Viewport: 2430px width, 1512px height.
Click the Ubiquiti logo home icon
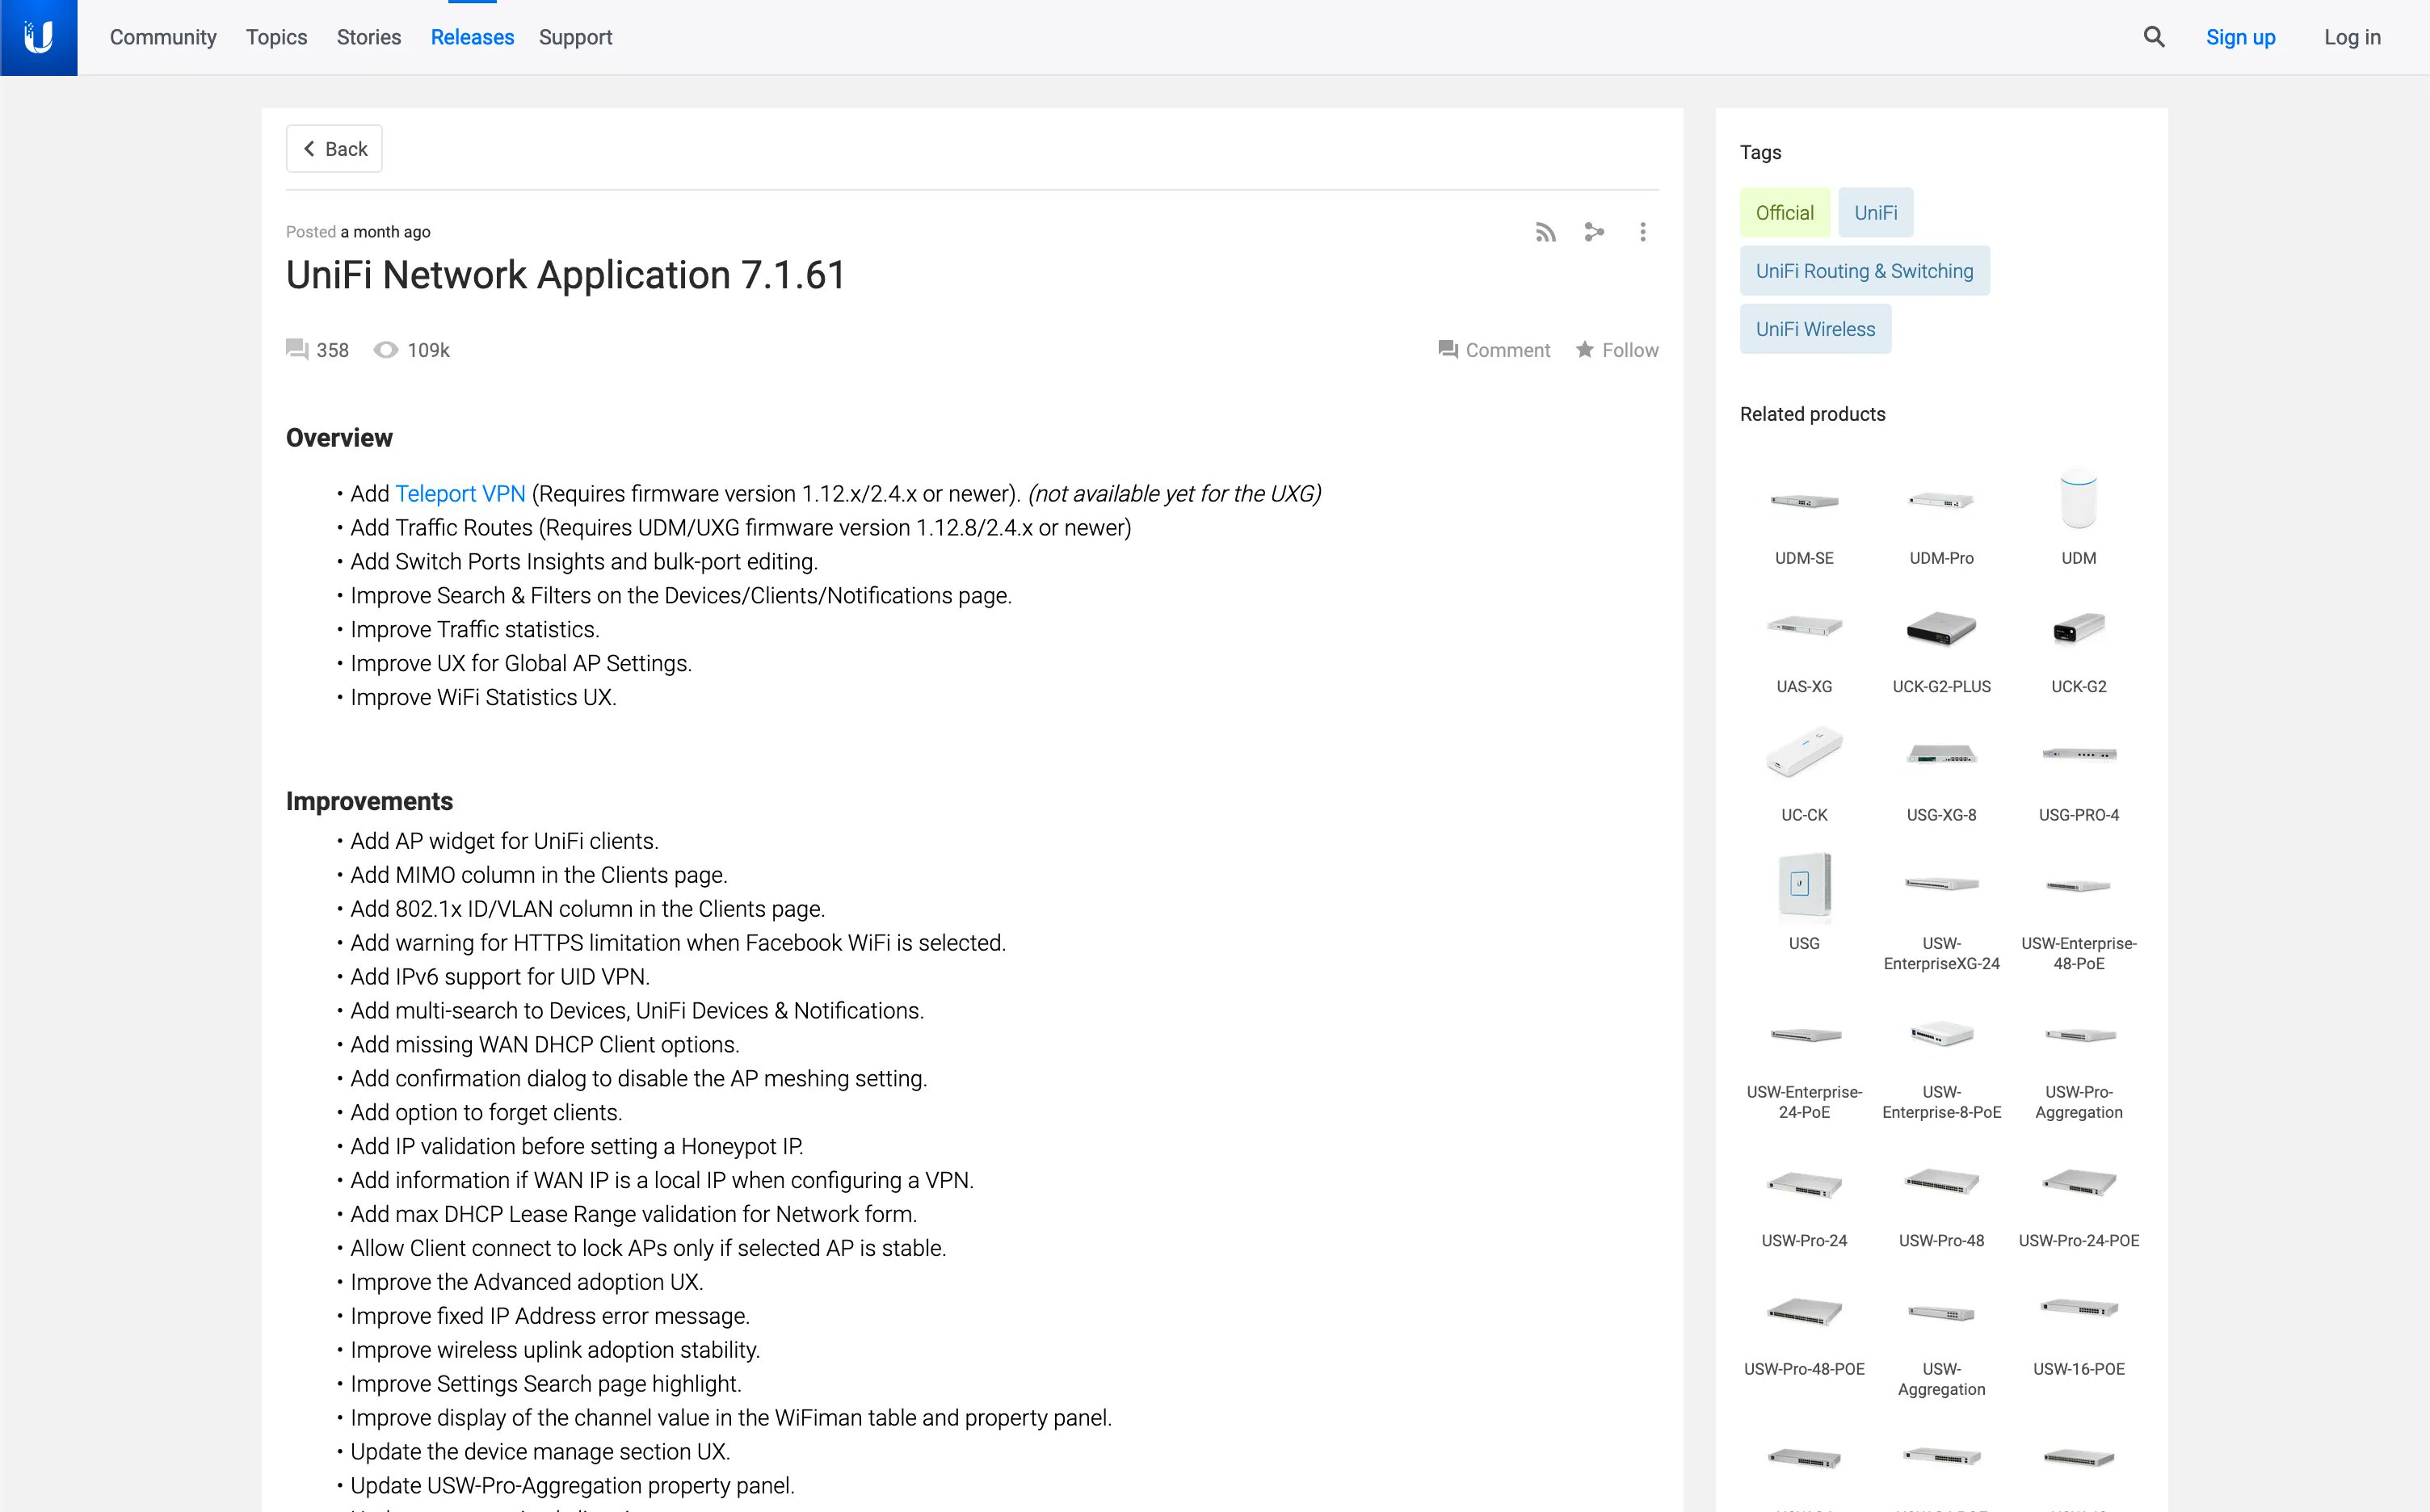tap(38, 37)
